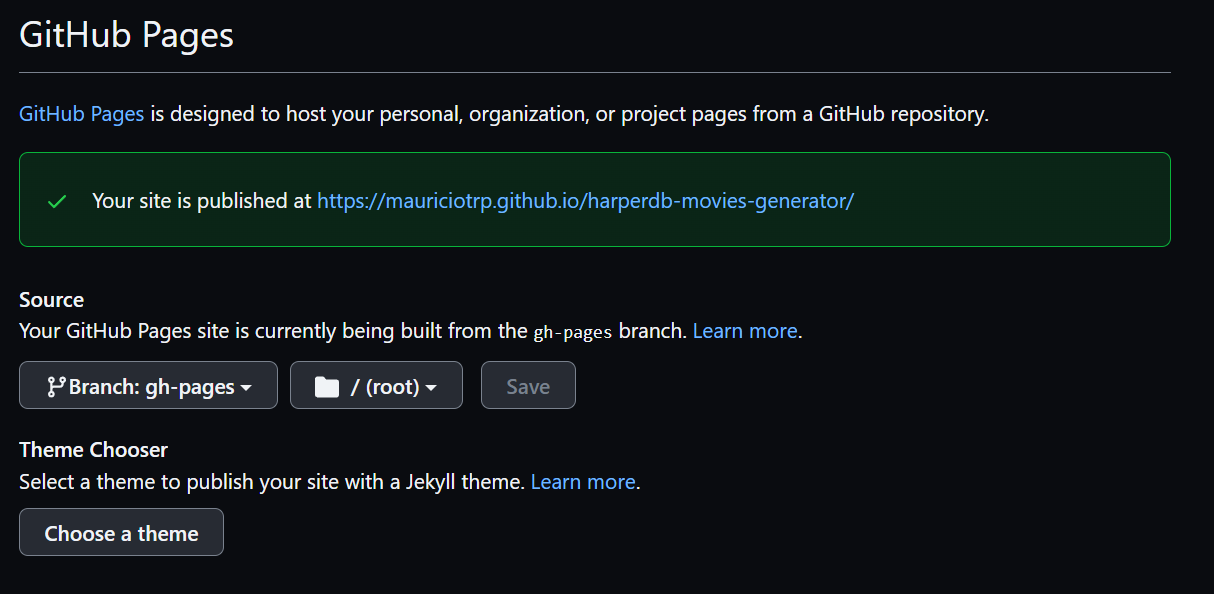Click the git branch icon
The width and height of the screenshot is (1214, 594).
click(56, 386)
